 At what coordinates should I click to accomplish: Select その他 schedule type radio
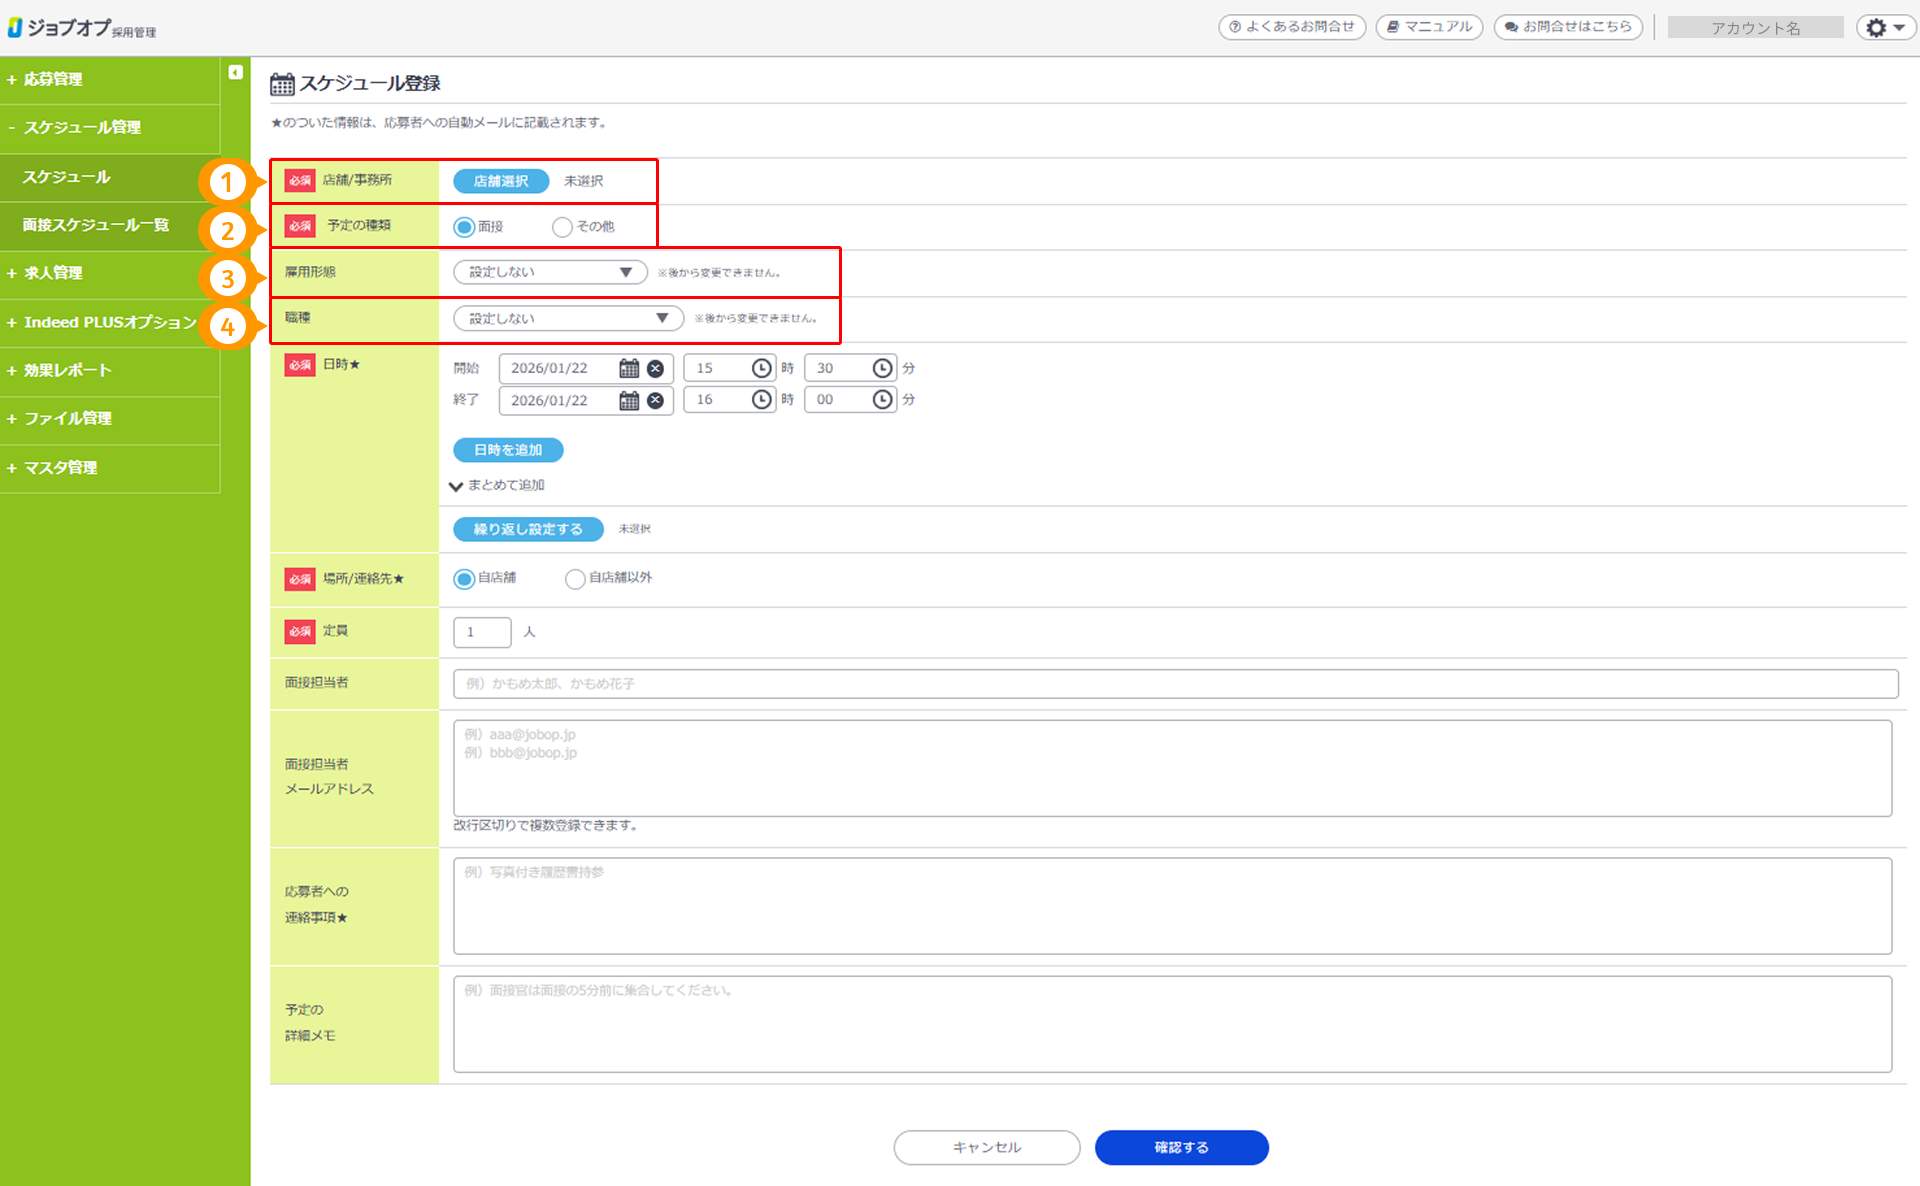[x=562, y=227]
